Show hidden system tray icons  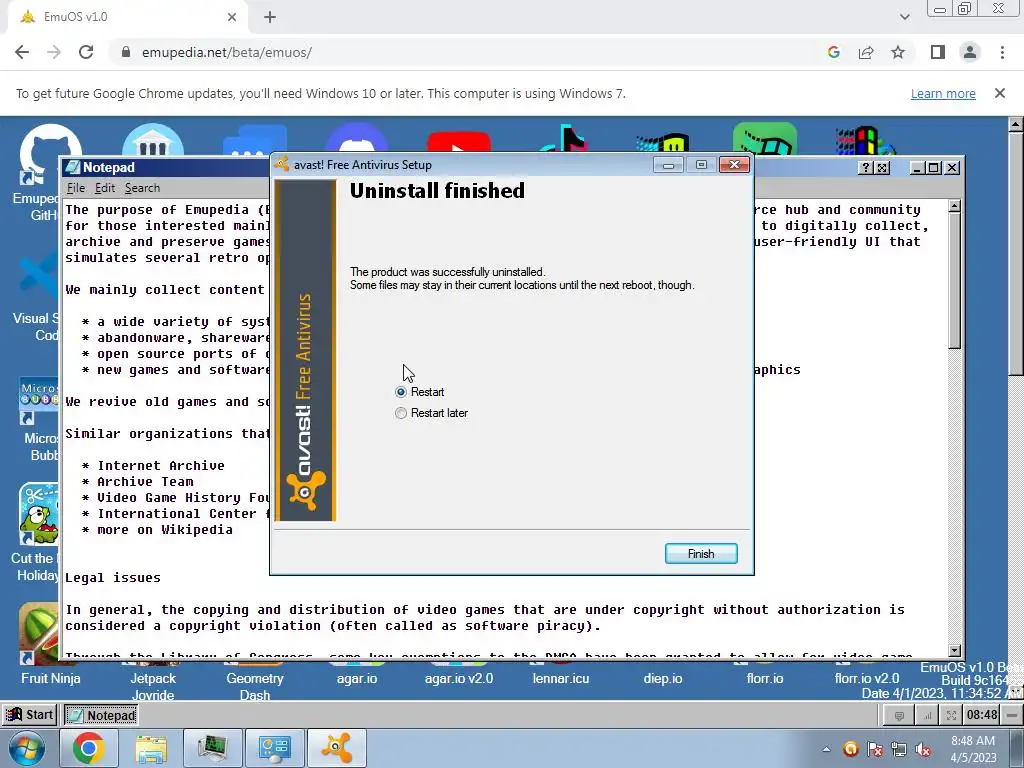coord(826,749)
